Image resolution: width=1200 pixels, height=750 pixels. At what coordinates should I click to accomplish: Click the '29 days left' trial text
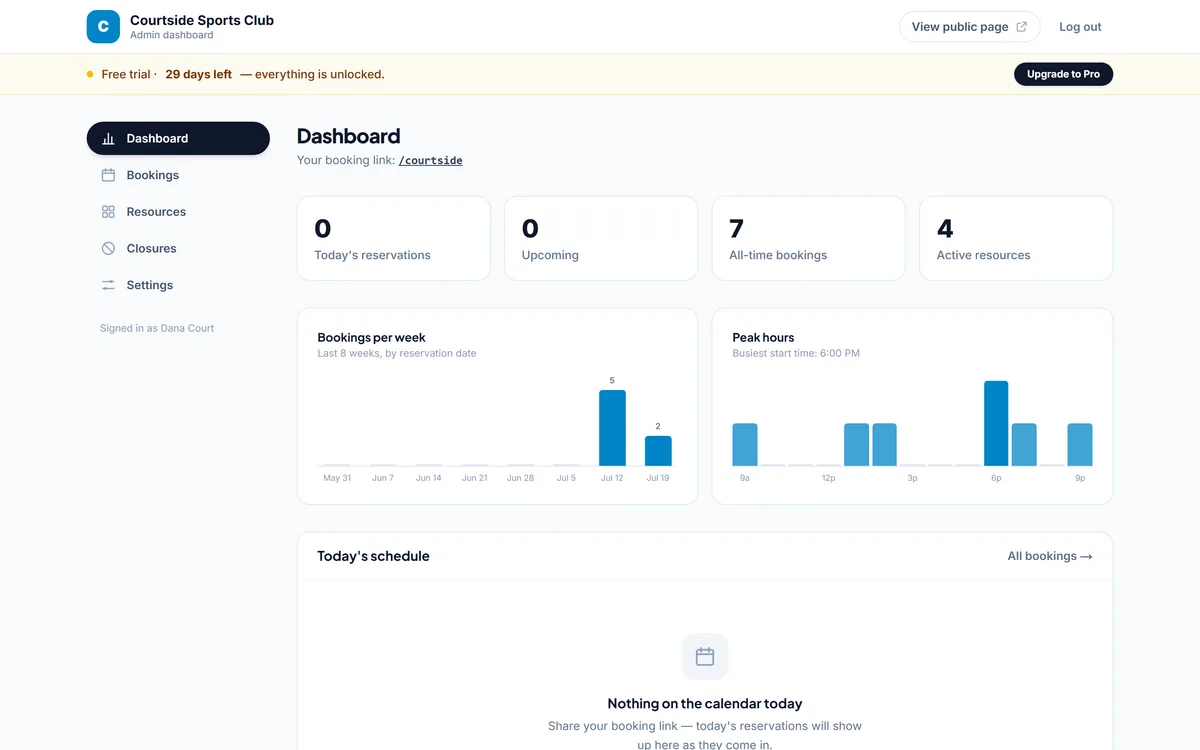pos(198,74)
